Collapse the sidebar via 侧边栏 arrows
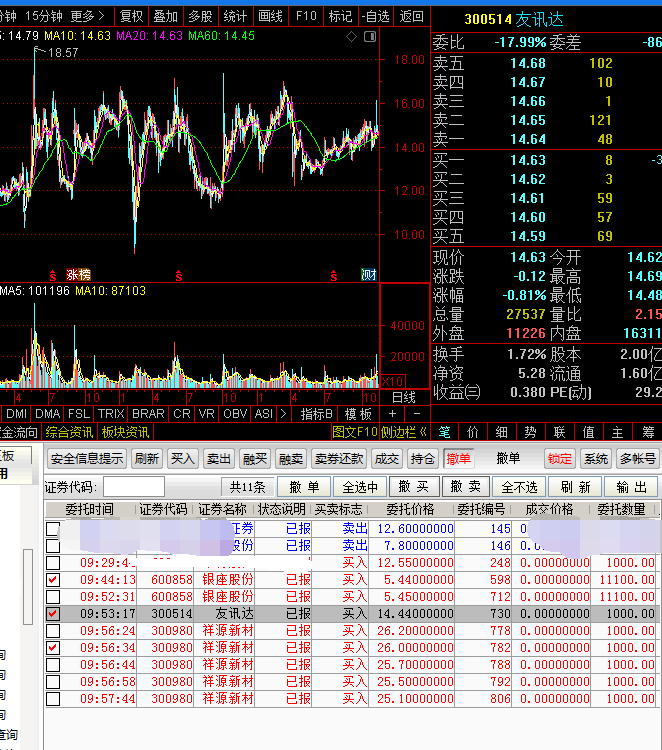This screenshot has height=750, width=662. pos(404,432)
